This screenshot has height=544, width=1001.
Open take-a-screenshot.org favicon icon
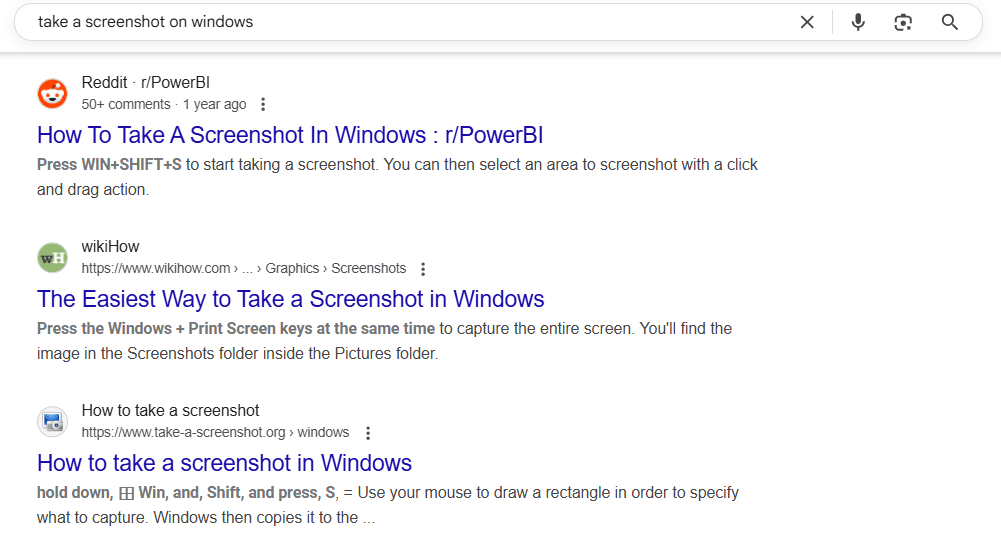pos(52,421)
